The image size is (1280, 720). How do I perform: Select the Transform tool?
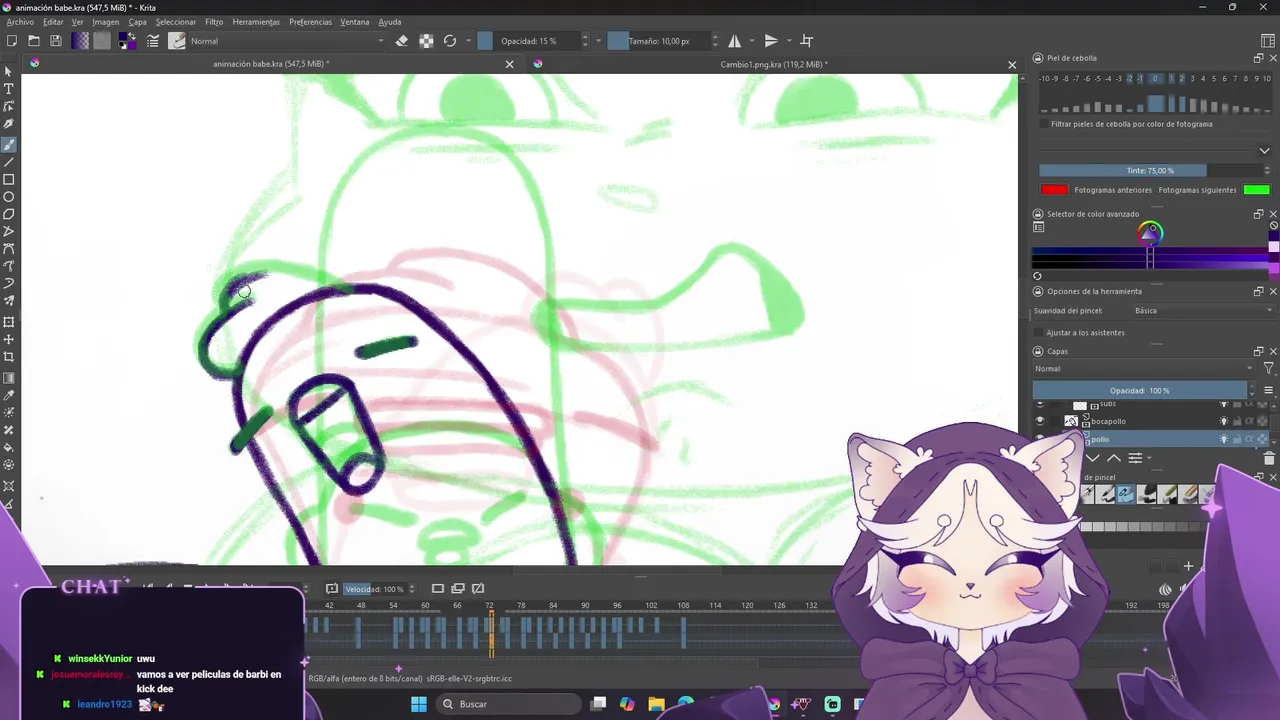pos(9,321)
